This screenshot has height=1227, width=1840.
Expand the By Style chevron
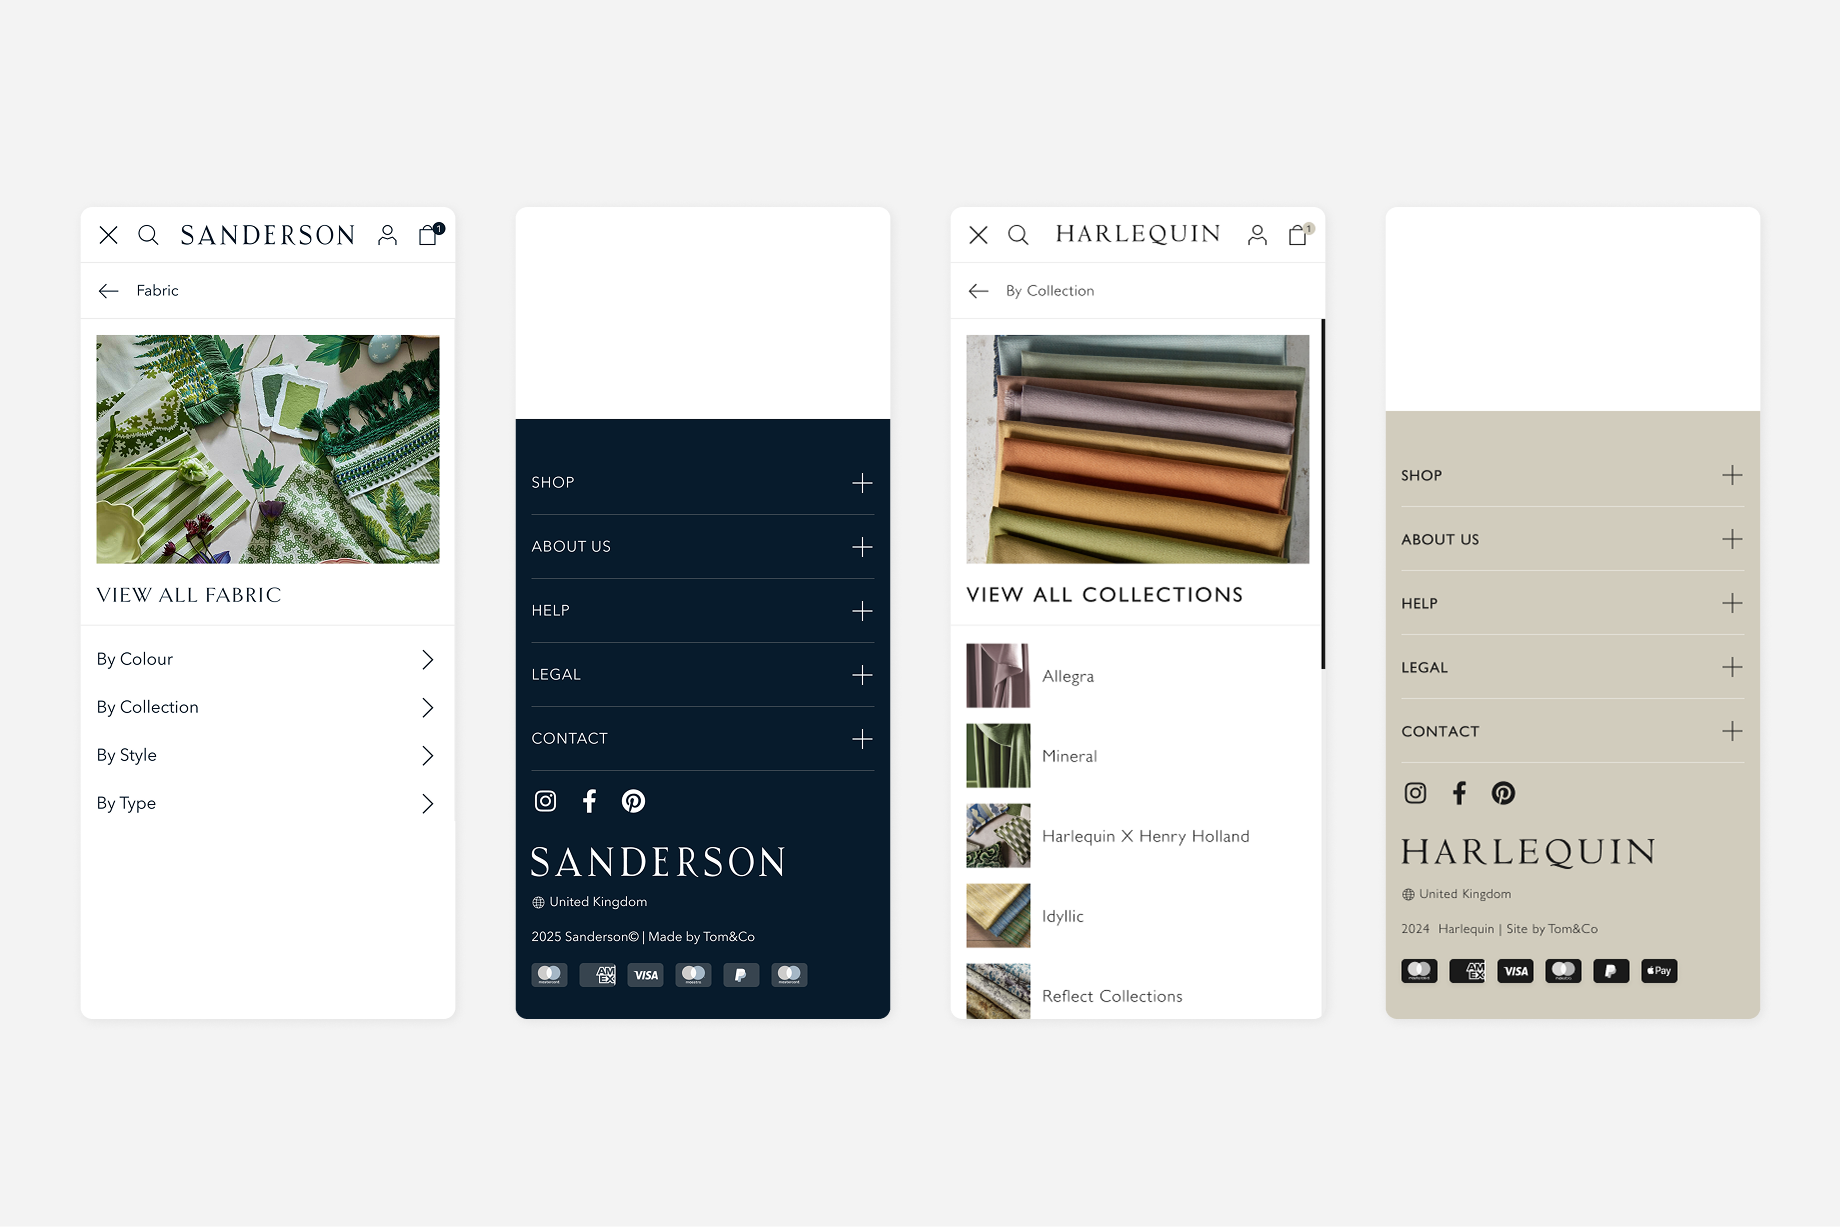[x=428, y=756]
